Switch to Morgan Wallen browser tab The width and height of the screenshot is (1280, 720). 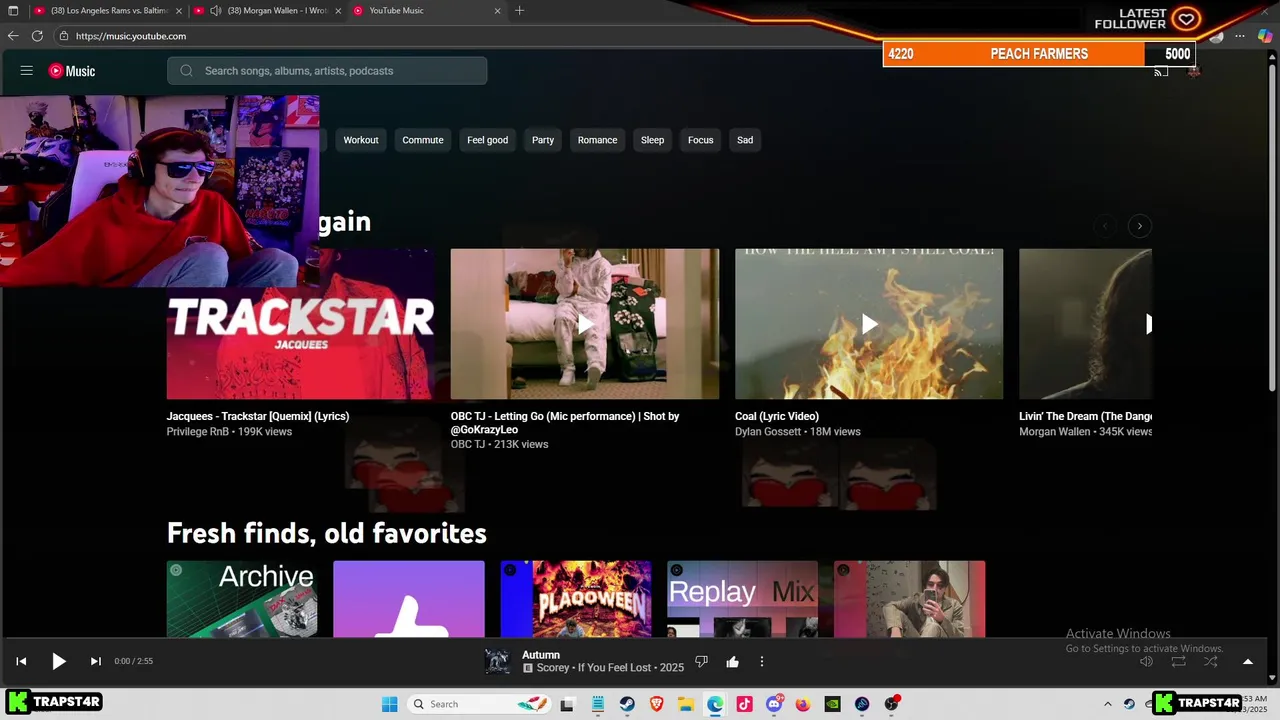[x=268, y=11]
